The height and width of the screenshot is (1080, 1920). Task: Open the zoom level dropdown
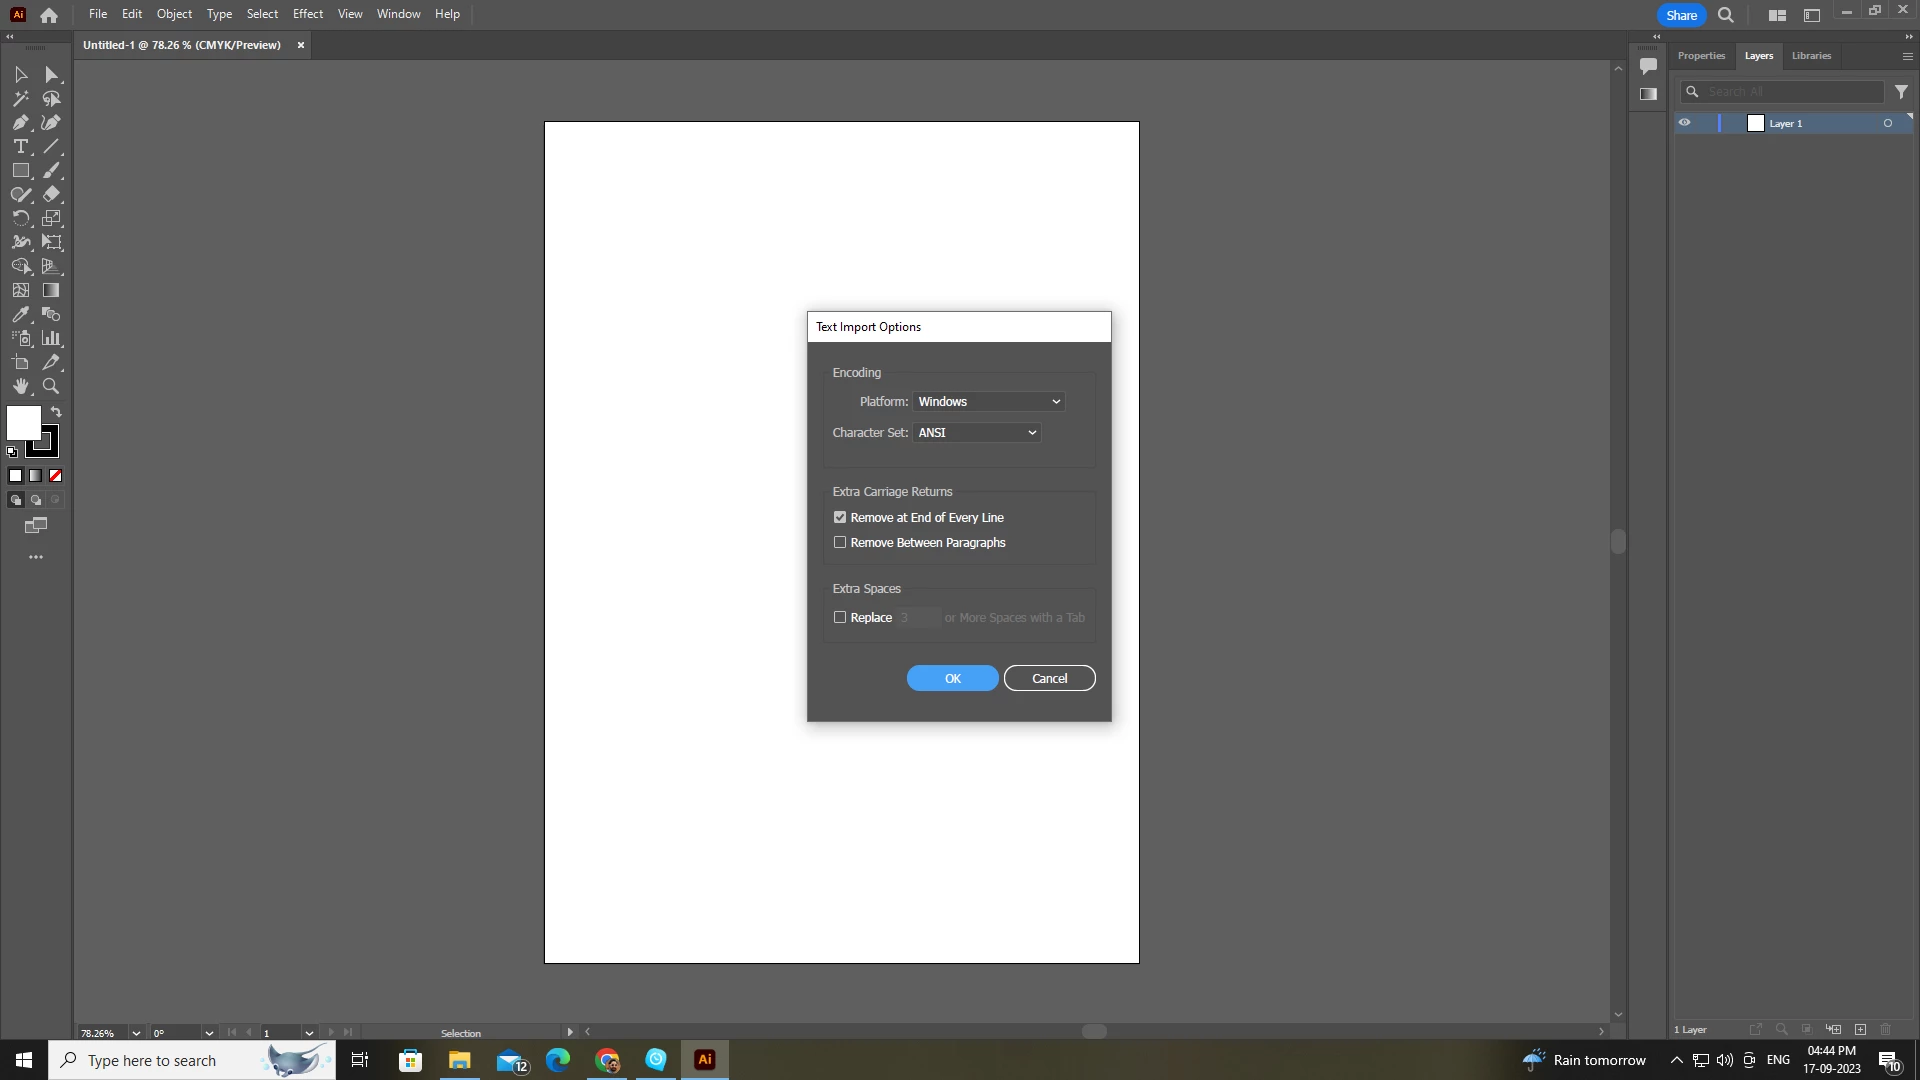point(136,1033)
